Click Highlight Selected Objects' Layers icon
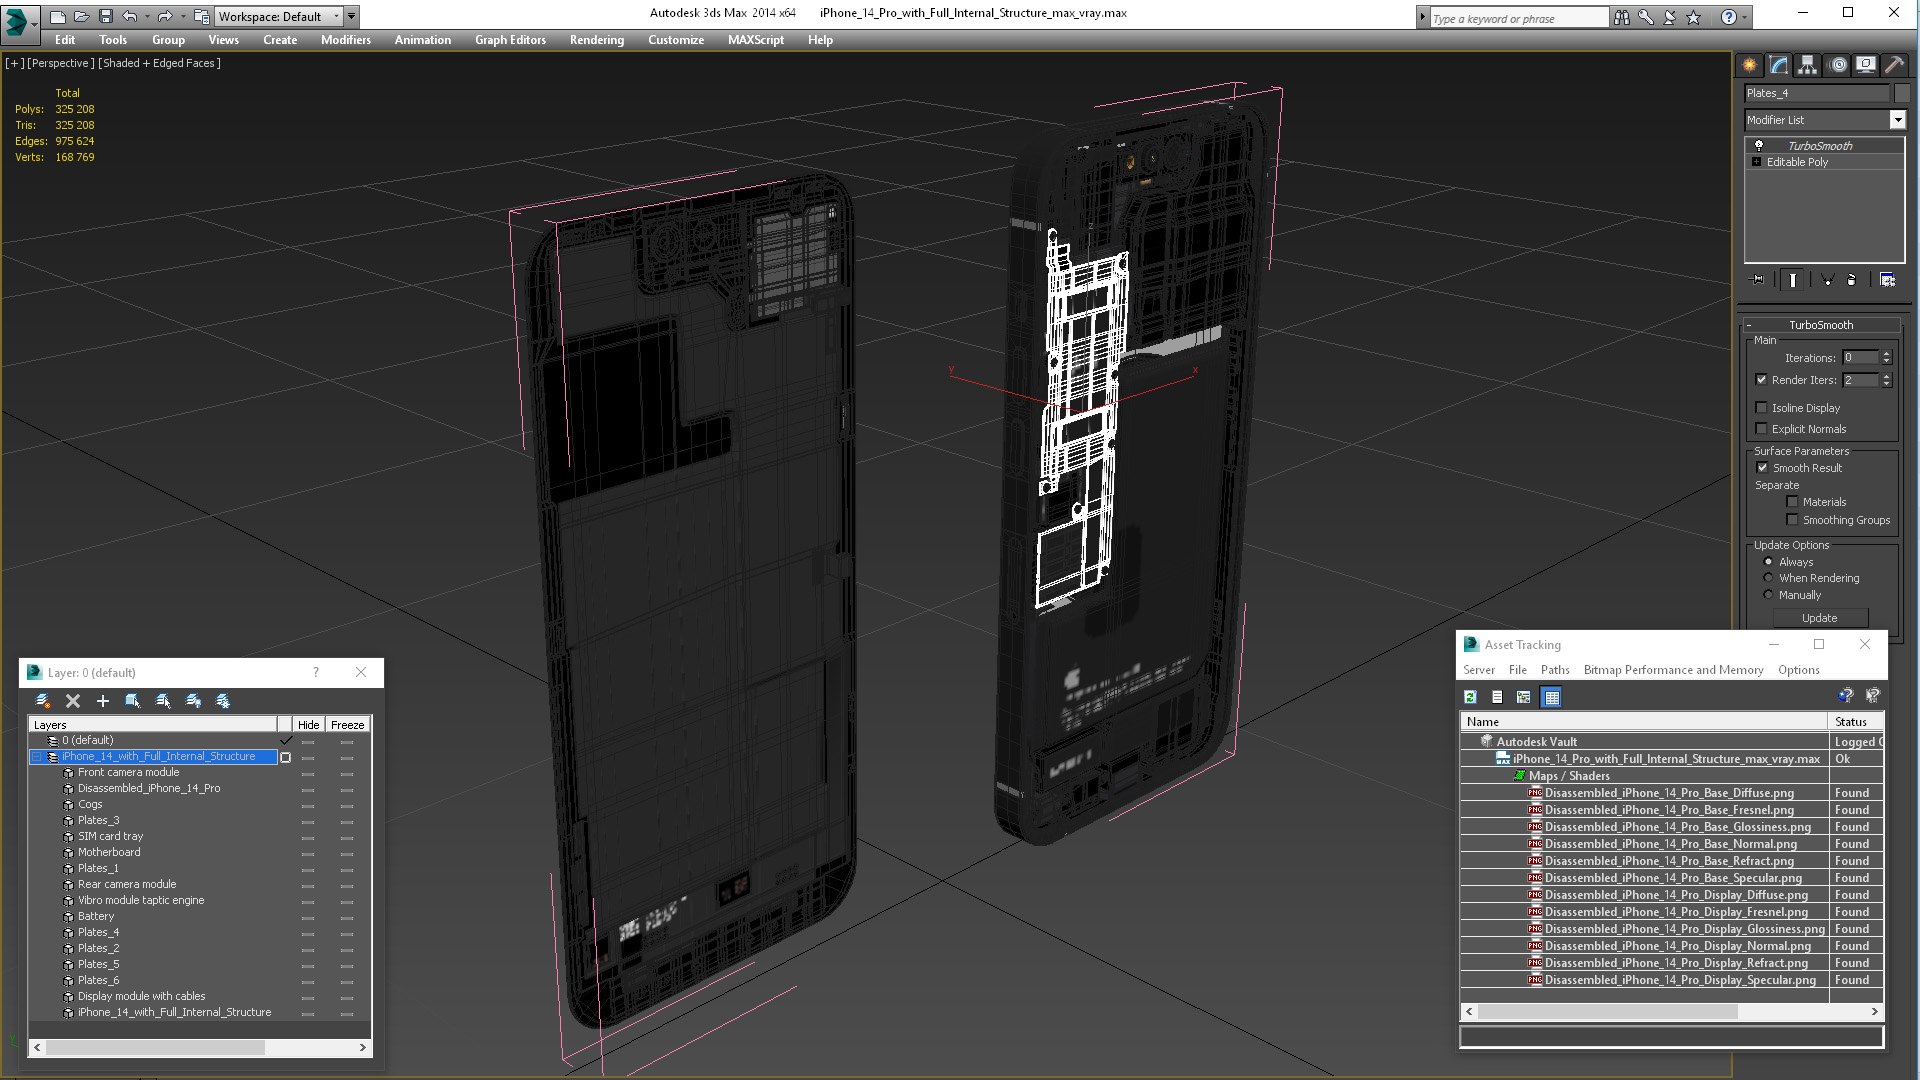The image size is (1920, 1080). point(163,701)
